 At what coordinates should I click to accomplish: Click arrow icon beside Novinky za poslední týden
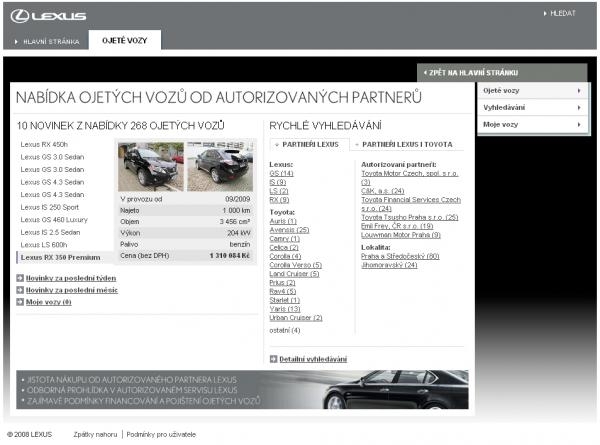(x=20, y=278)
